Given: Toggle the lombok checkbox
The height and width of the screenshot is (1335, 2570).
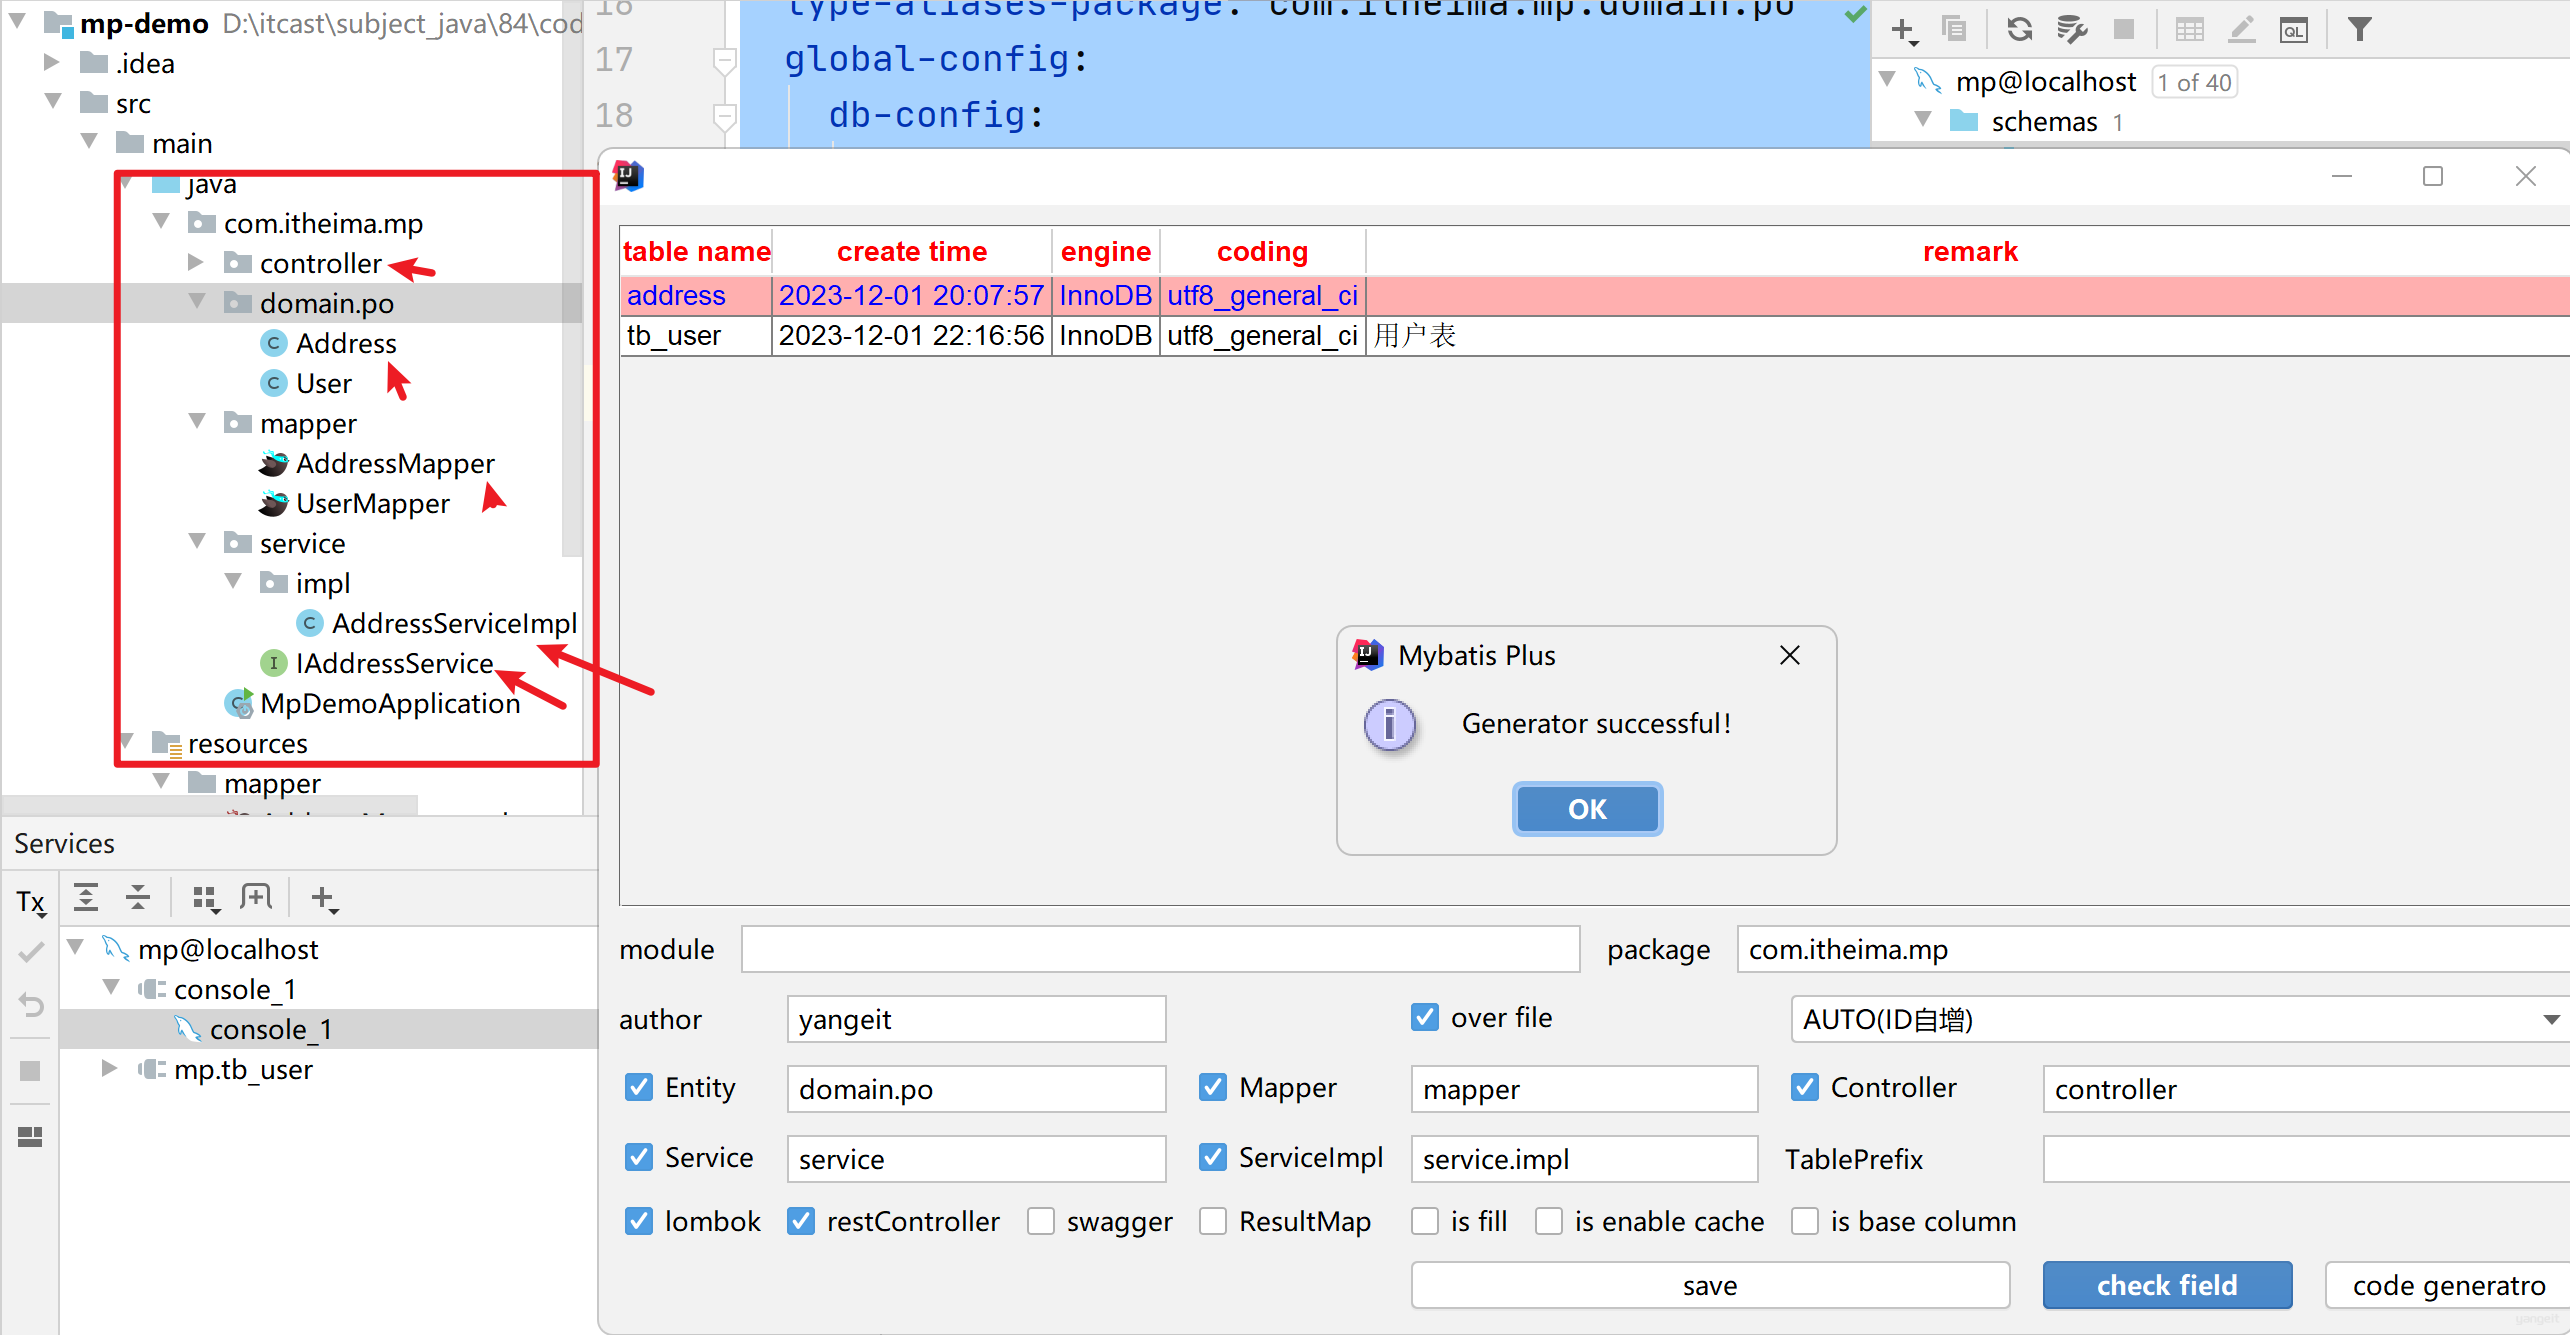Looking at the screenshot, I should pos(638,1221).
